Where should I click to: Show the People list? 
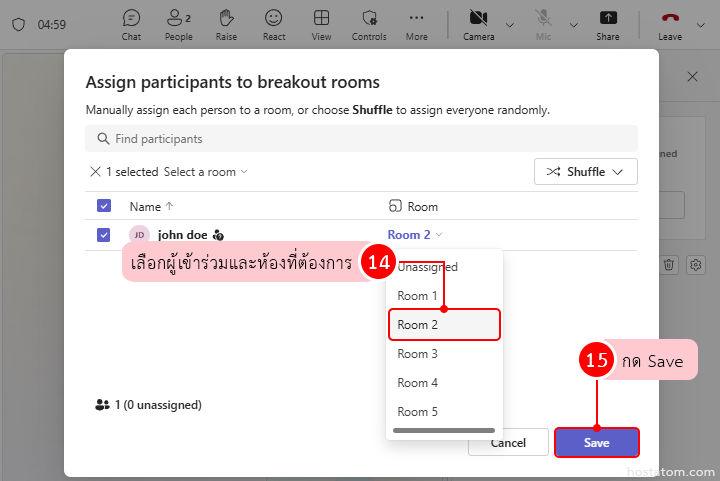(x=179, y=23)
